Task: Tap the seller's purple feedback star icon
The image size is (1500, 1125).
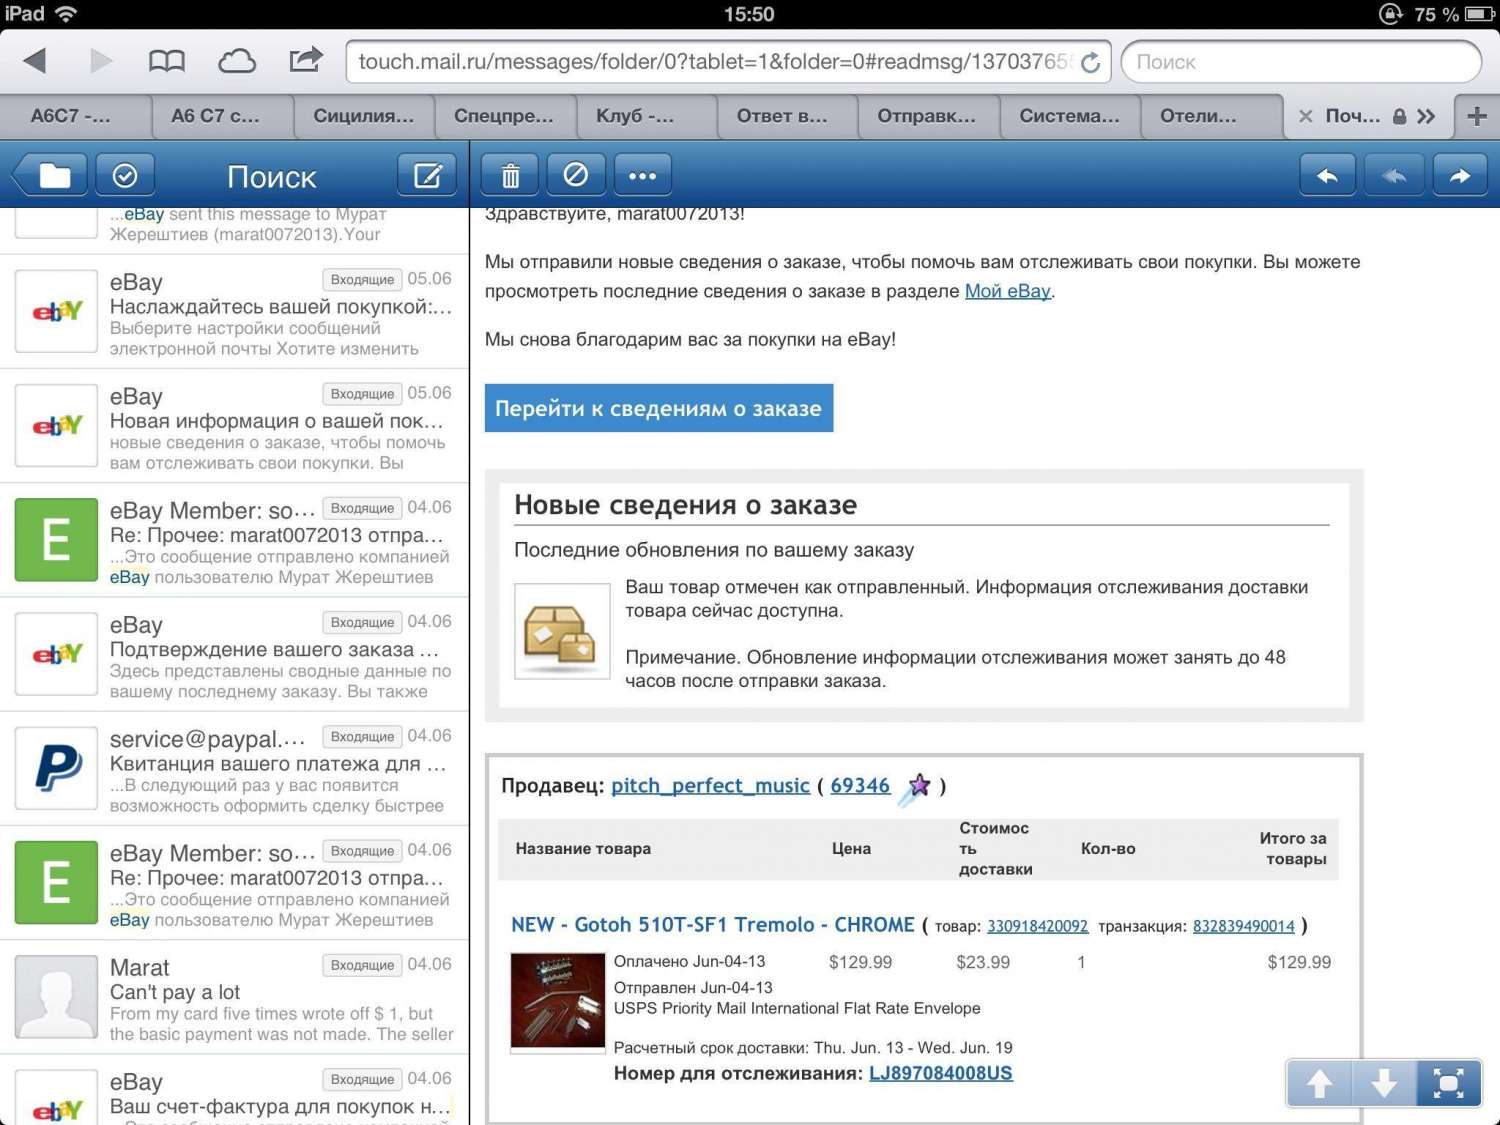Action: tap(916, 788)
